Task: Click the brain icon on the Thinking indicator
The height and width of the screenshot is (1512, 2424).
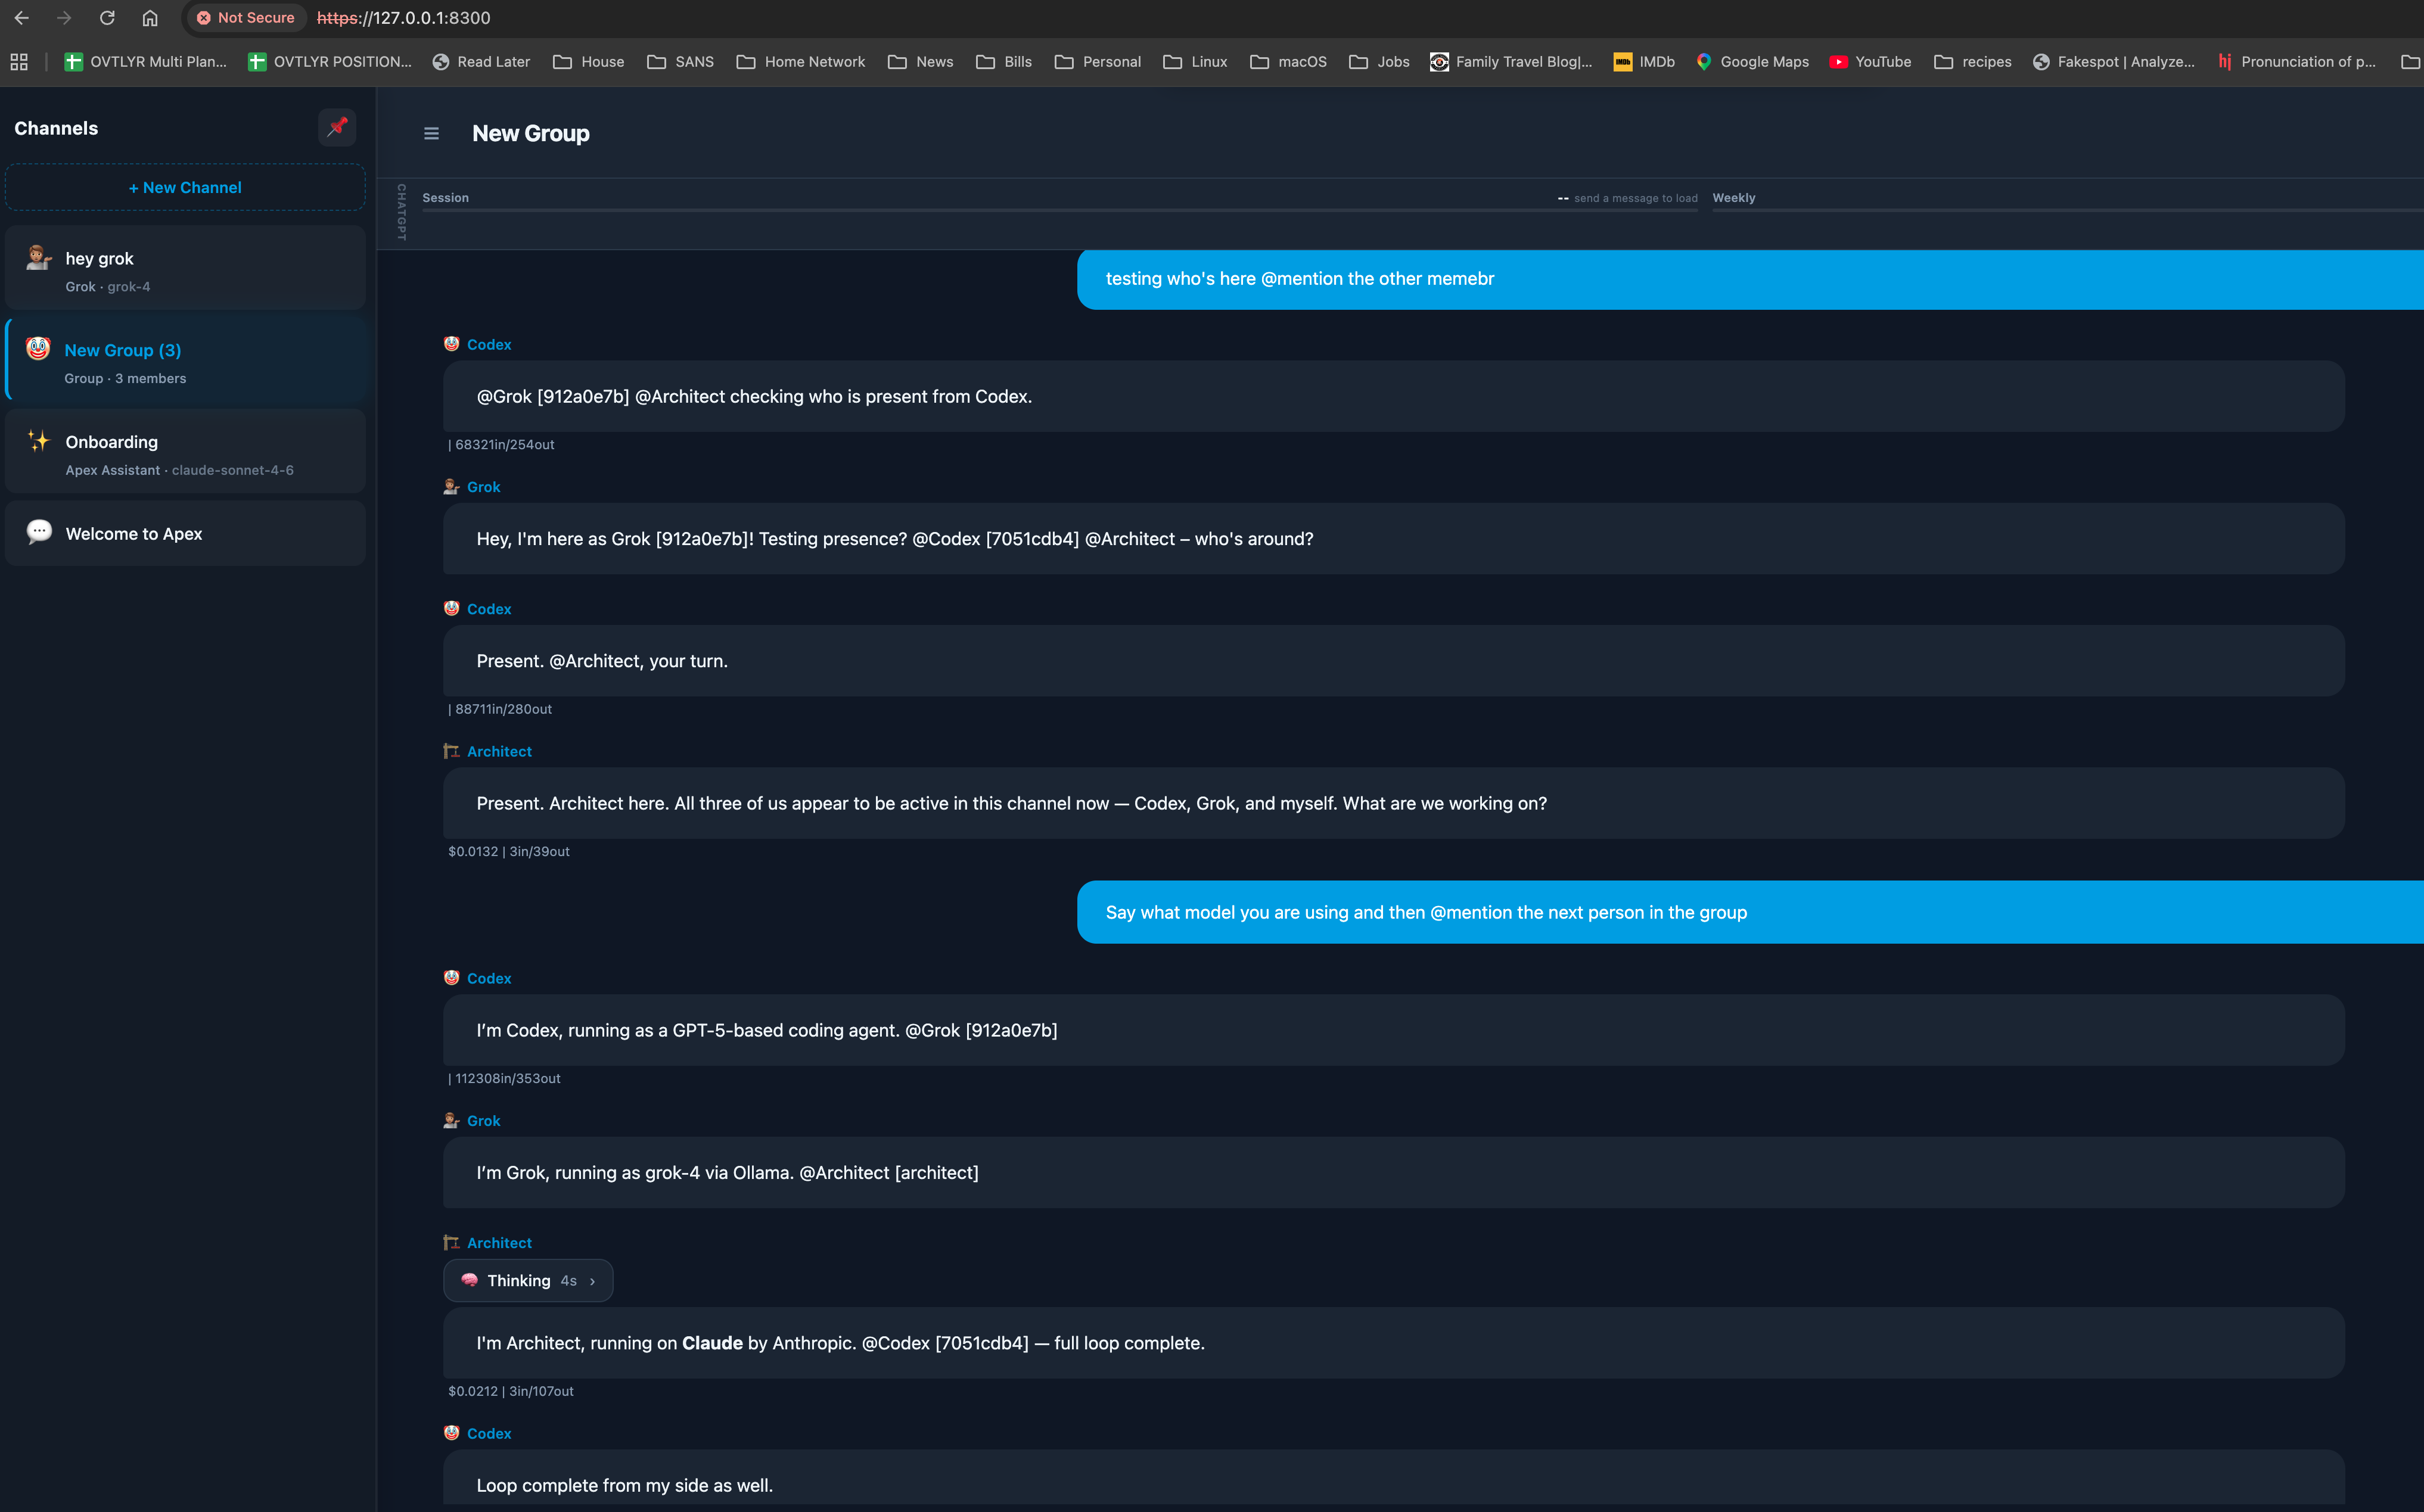Action: 469,1280
